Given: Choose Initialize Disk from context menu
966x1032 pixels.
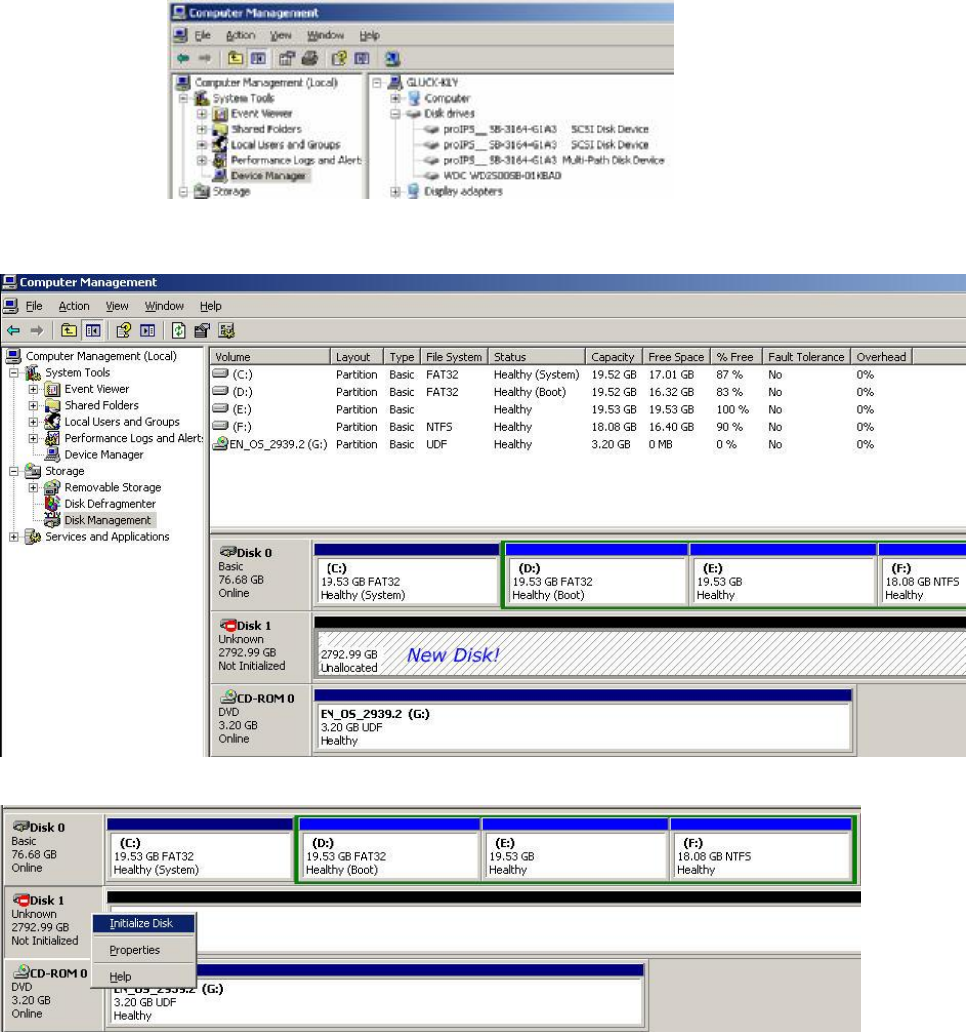Looking at the screenshot, I should 143,923.
